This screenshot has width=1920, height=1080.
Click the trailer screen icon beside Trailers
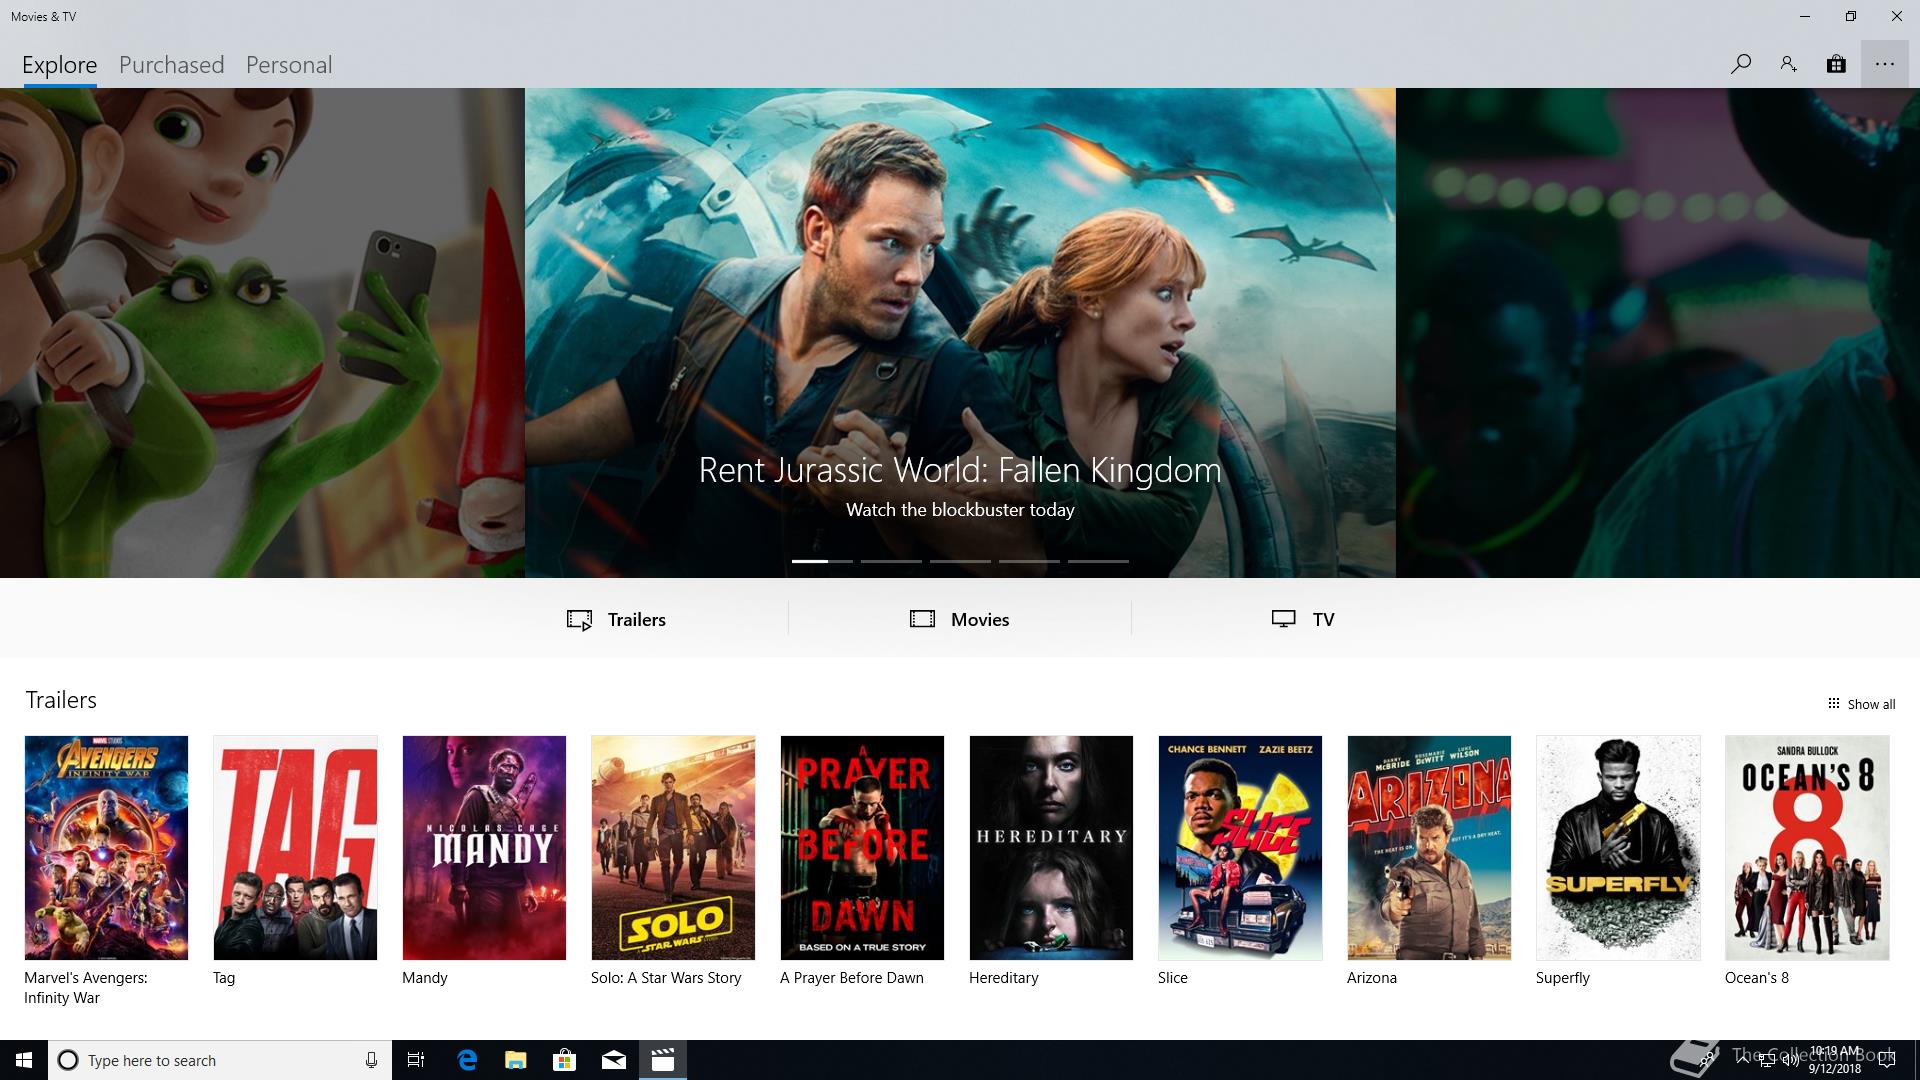tap(579, 620)
